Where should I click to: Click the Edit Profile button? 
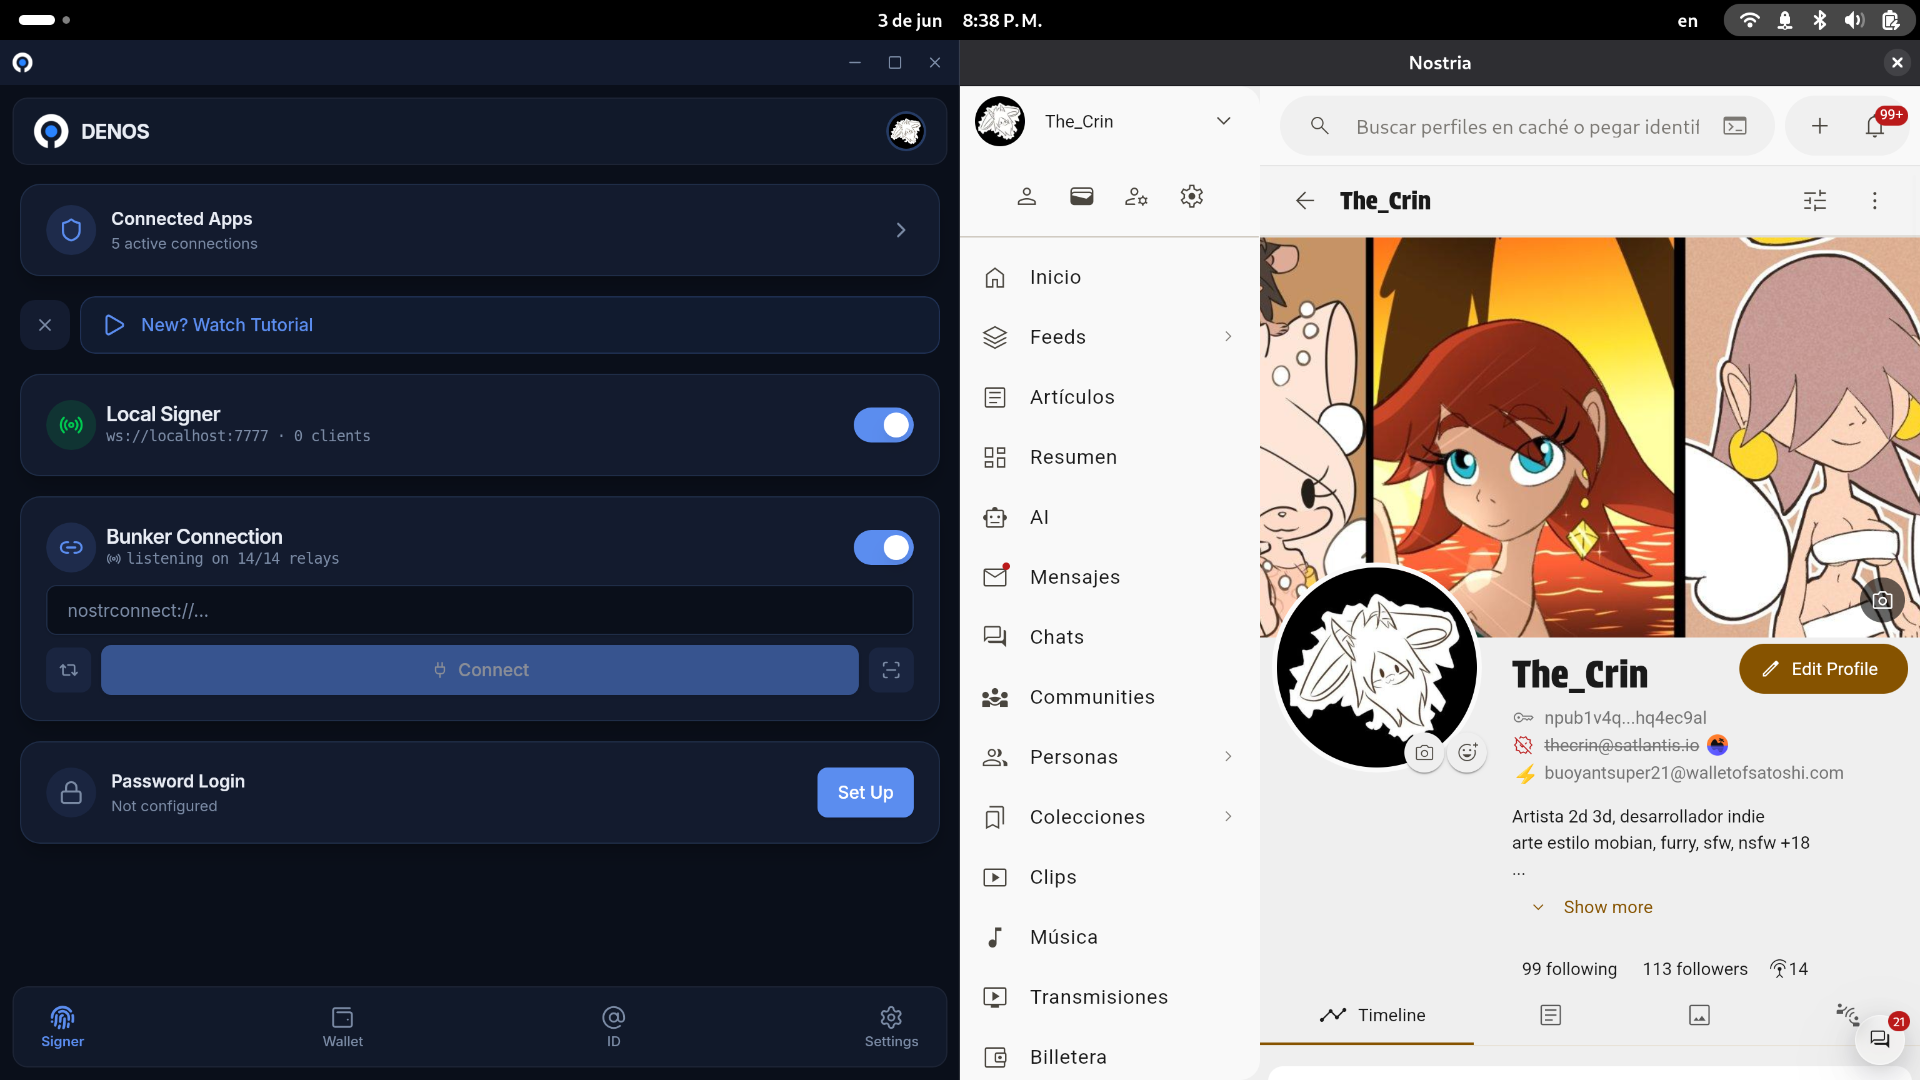[1823, 669]
